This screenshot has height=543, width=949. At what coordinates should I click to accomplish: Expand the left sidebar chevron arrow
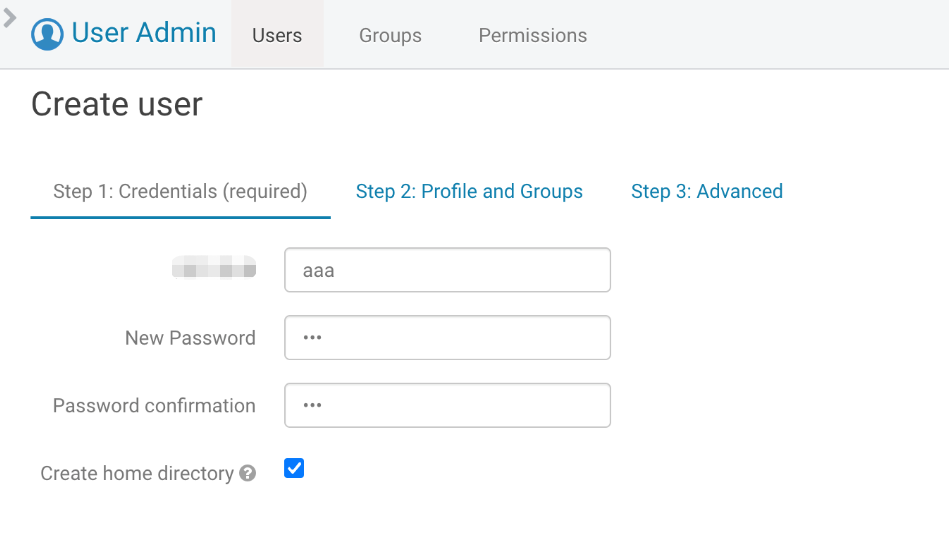point(10,18)
